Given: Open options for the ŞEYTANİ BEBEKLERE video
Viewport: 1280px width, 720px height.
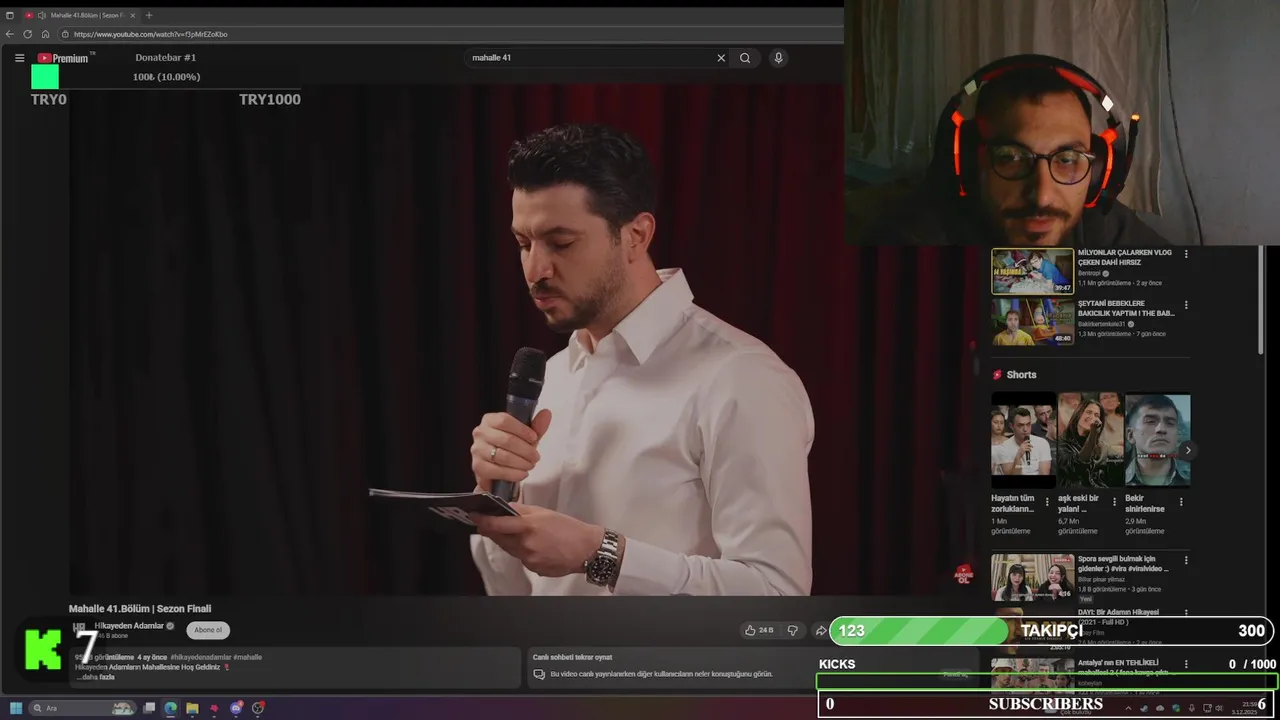Looking at the screenshot, I should pyautogui.click(x=1186, y=305).
